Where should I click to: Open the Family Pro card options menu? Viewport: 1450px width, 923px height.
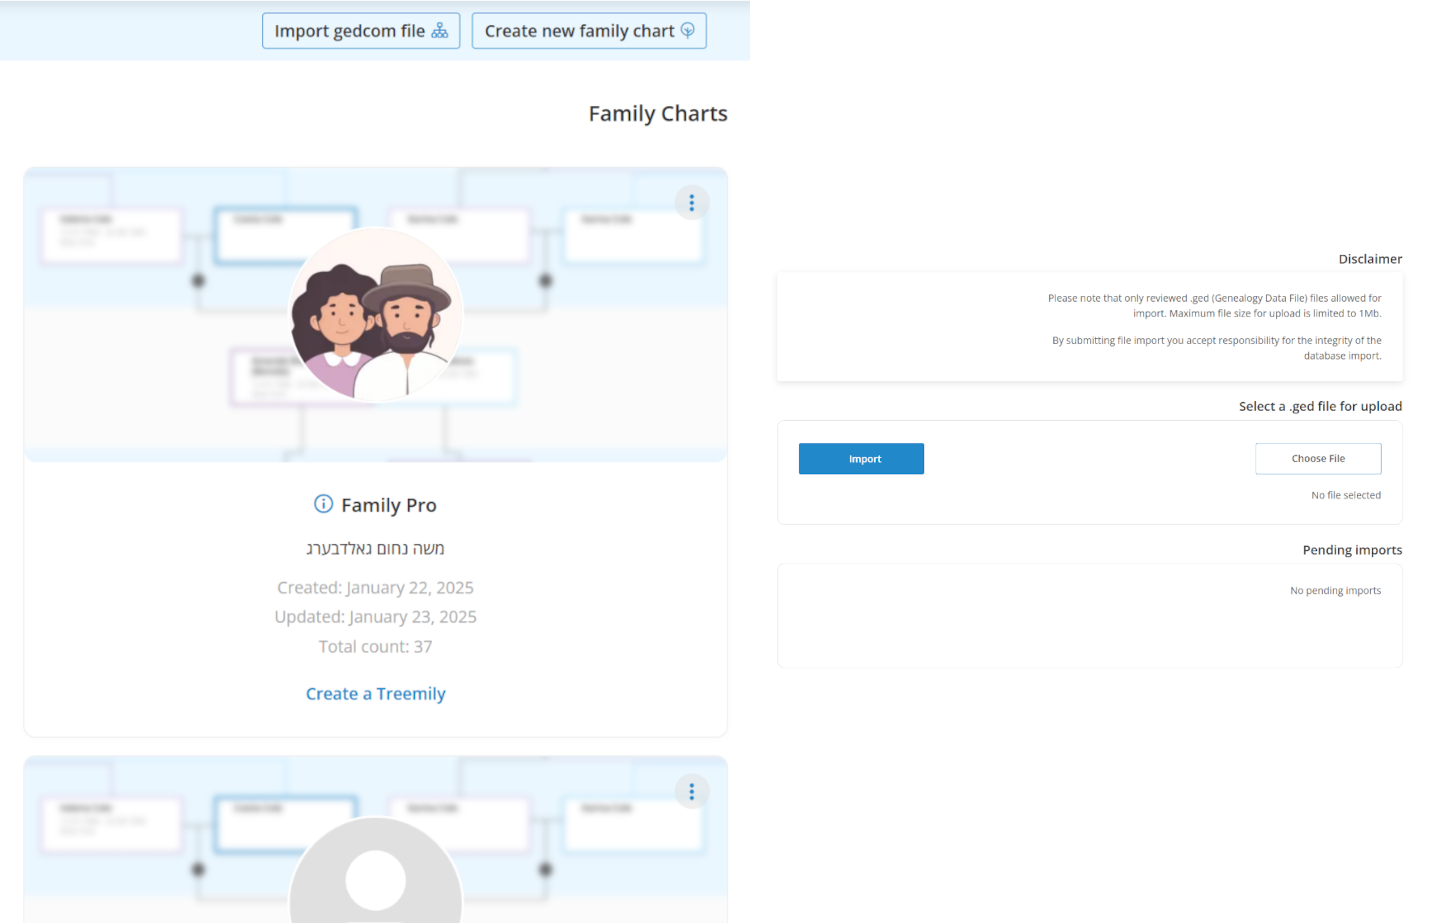point(692,203)
